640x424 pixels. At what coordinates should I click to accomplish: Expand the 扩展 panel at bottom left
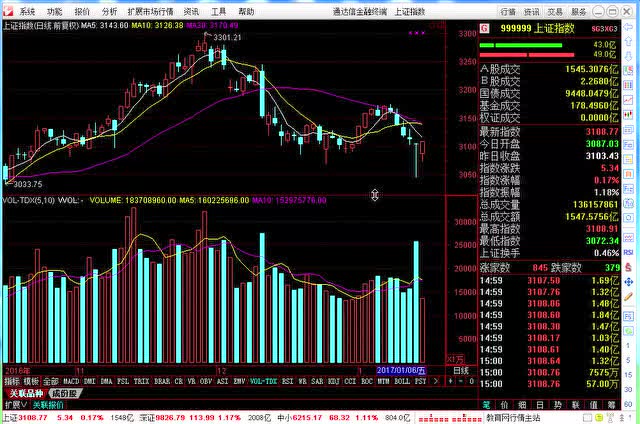13,405
